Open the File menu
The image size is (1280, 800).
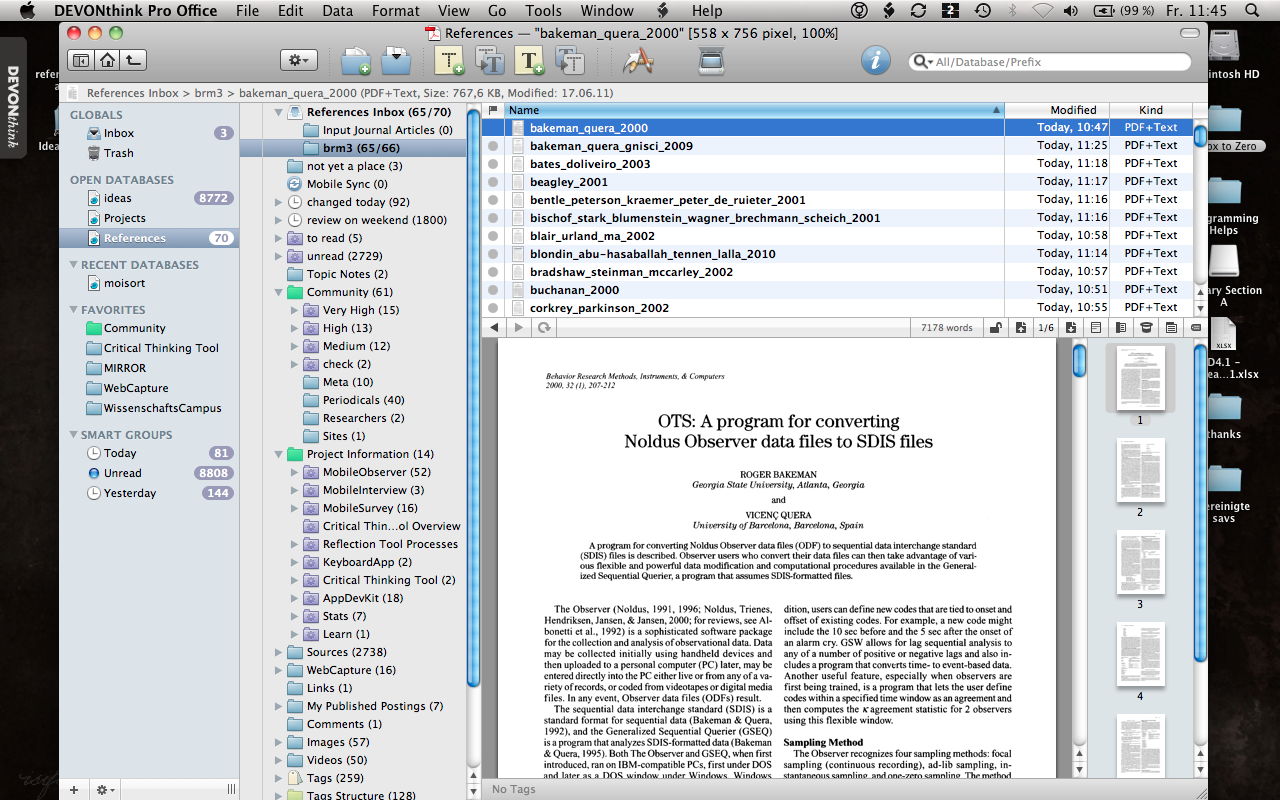coord(247,11)
